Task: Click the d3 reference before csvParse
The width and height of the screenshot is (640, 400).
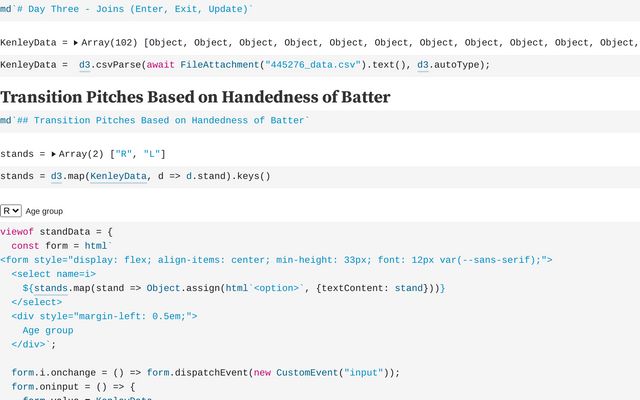Action: click(90, 65)
